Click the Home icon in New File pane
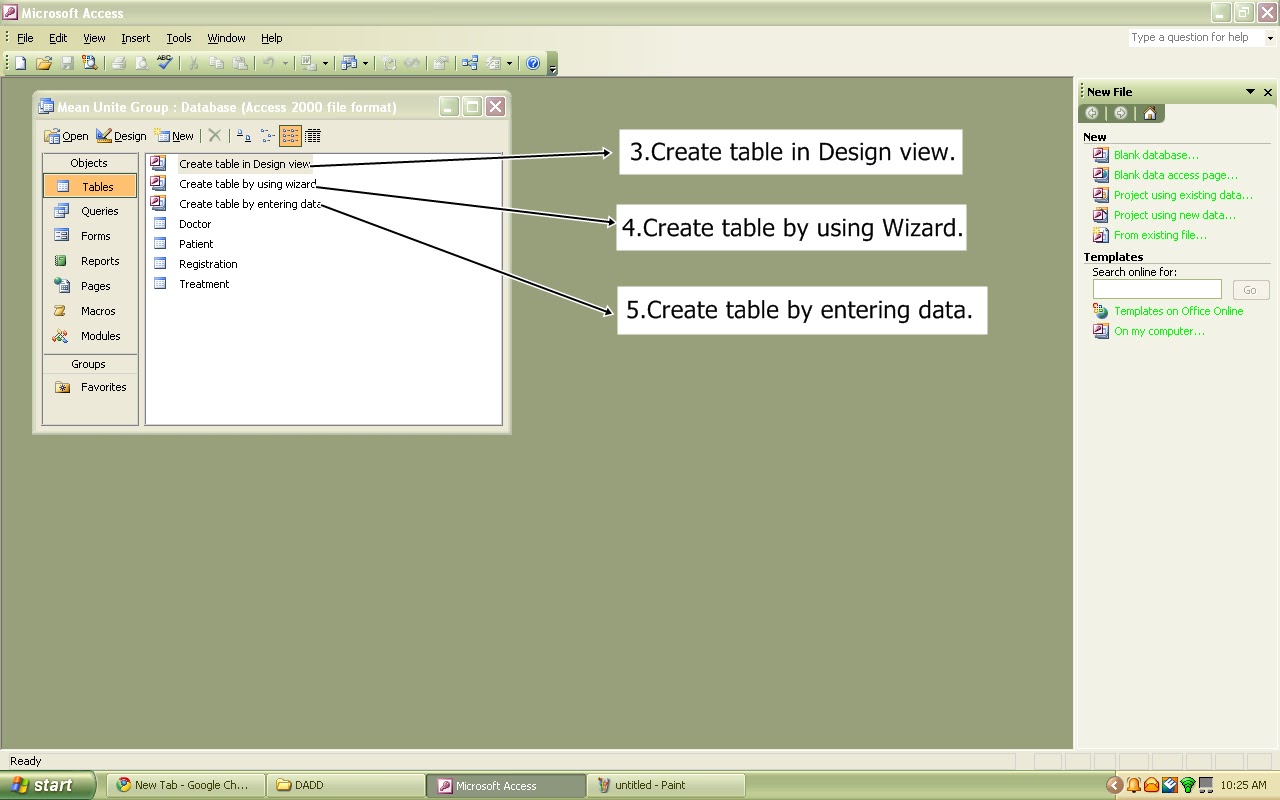 1150,113
